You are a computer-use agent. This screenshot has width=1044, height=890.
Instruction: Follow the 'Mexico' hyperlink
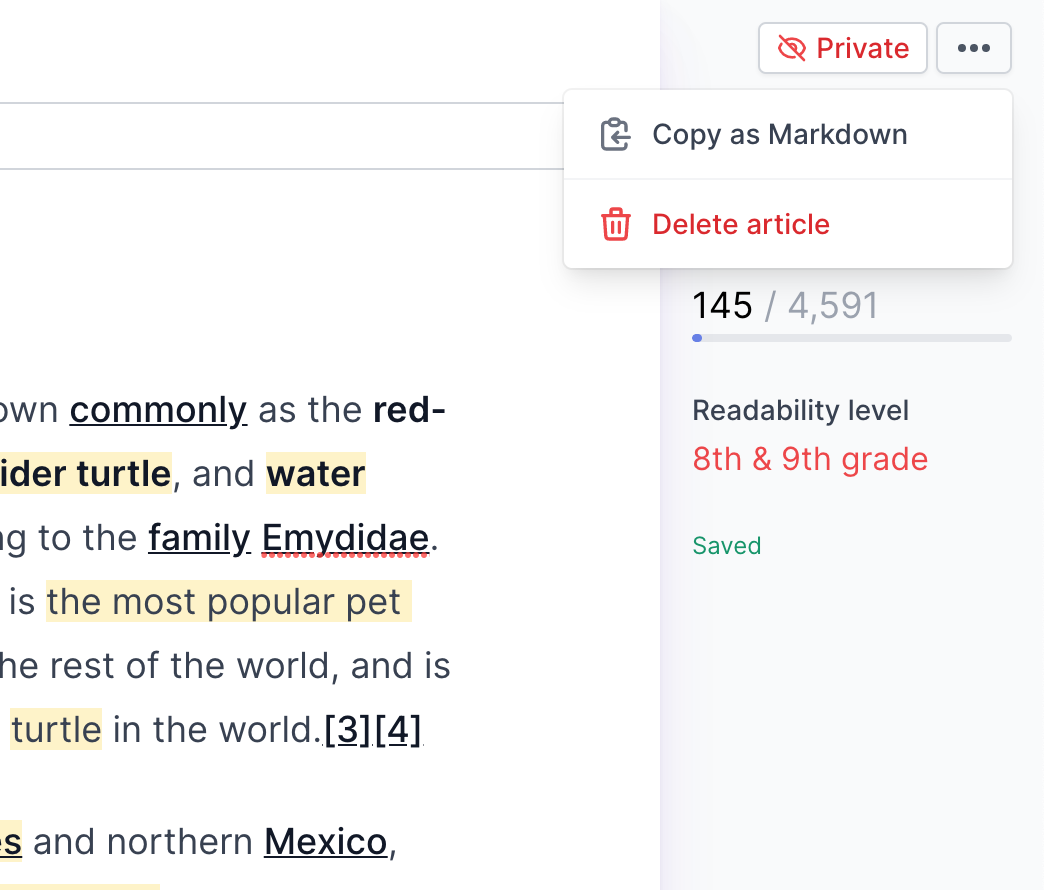tap(326, 842)
